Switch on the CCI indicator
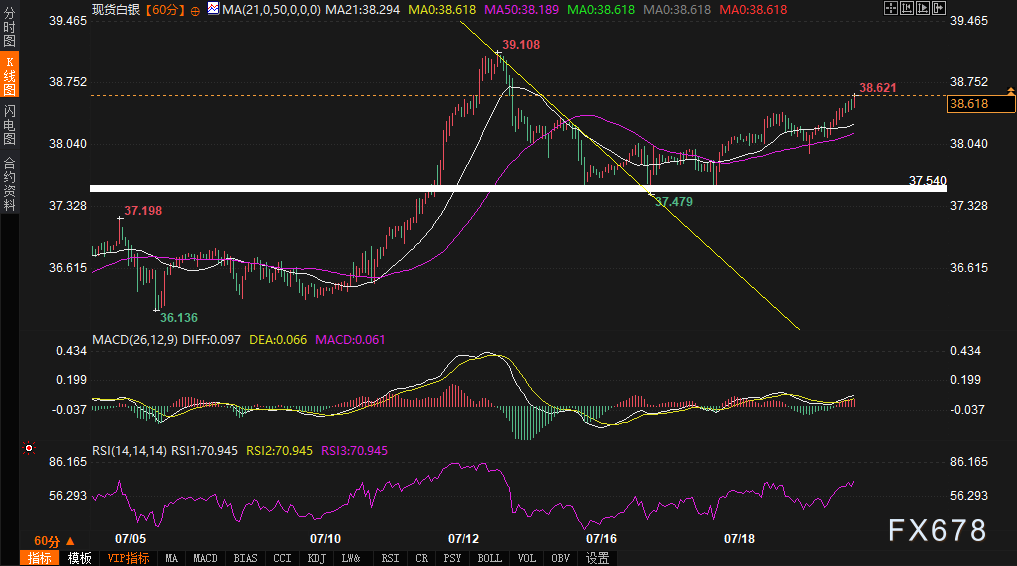The width and height of the screenshot is (1017, 566). point(282,558)
